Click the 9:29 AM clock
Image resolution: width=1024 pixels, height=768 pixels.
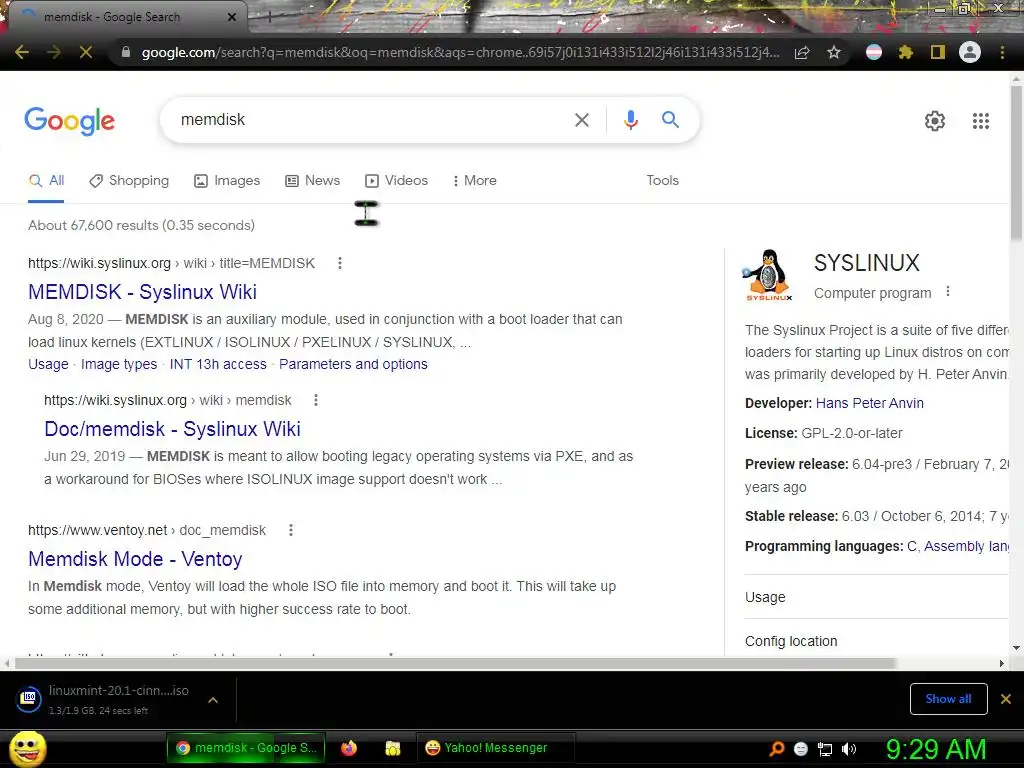(936, 750)
